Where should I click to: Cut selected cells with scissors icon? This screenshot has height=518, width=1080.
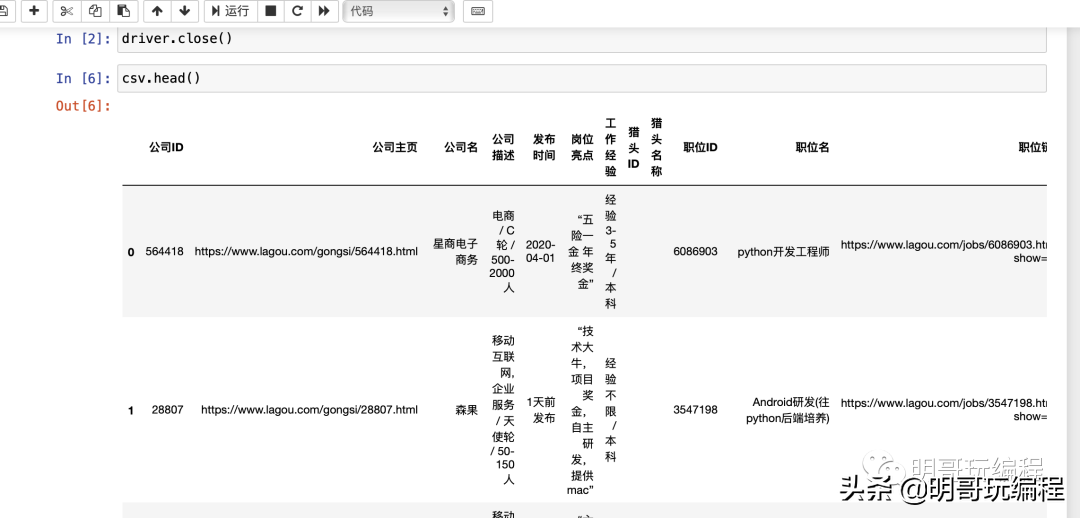[67, 11]
